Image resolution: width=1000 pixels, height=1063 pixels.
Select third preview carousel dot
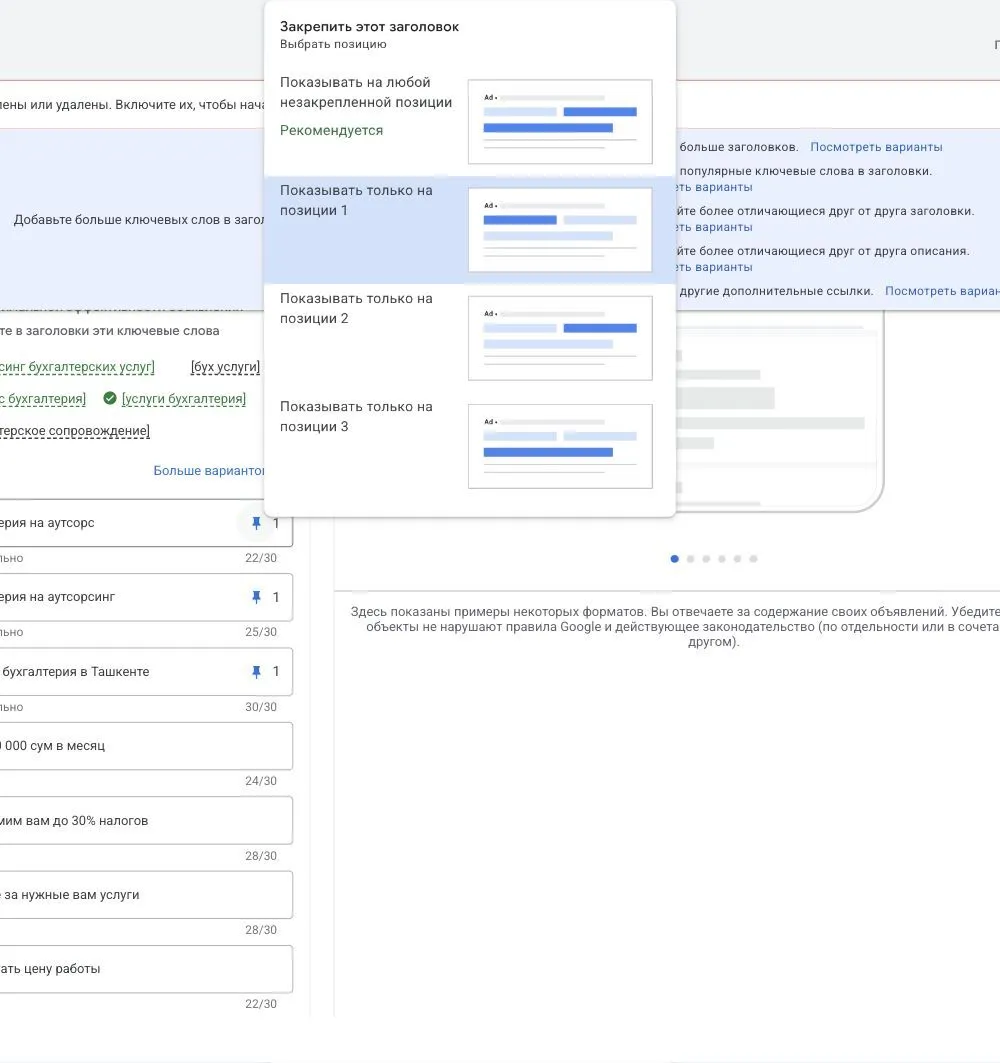pos(706,559)
